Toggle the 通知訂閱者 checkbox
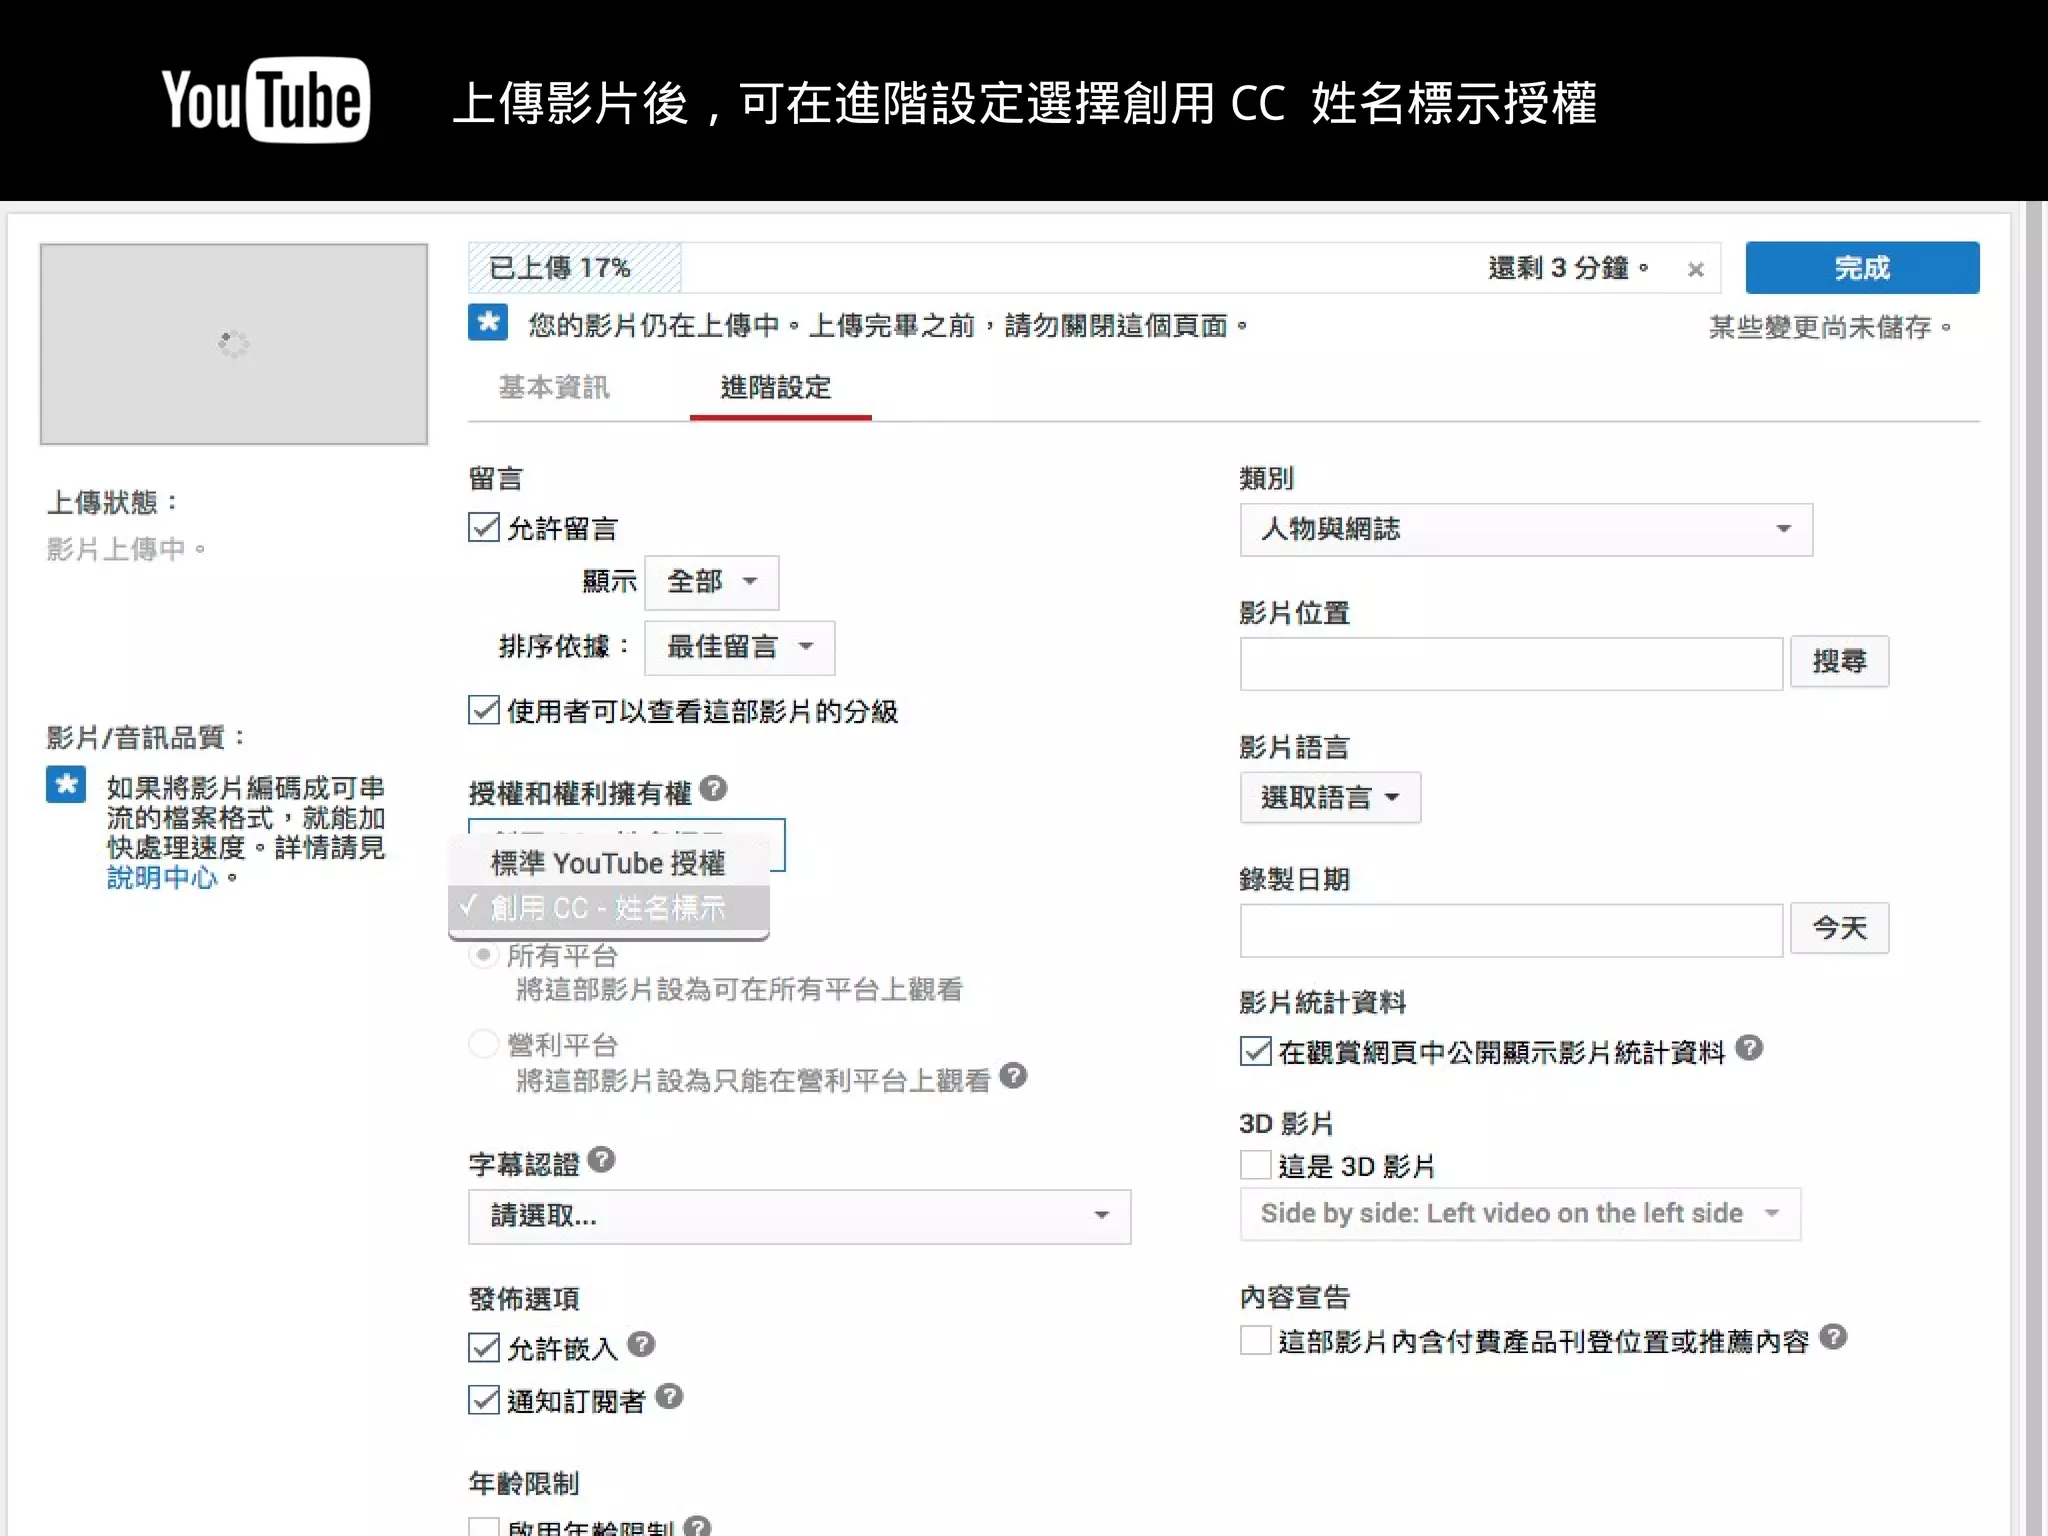 (x=484, y=1400)
